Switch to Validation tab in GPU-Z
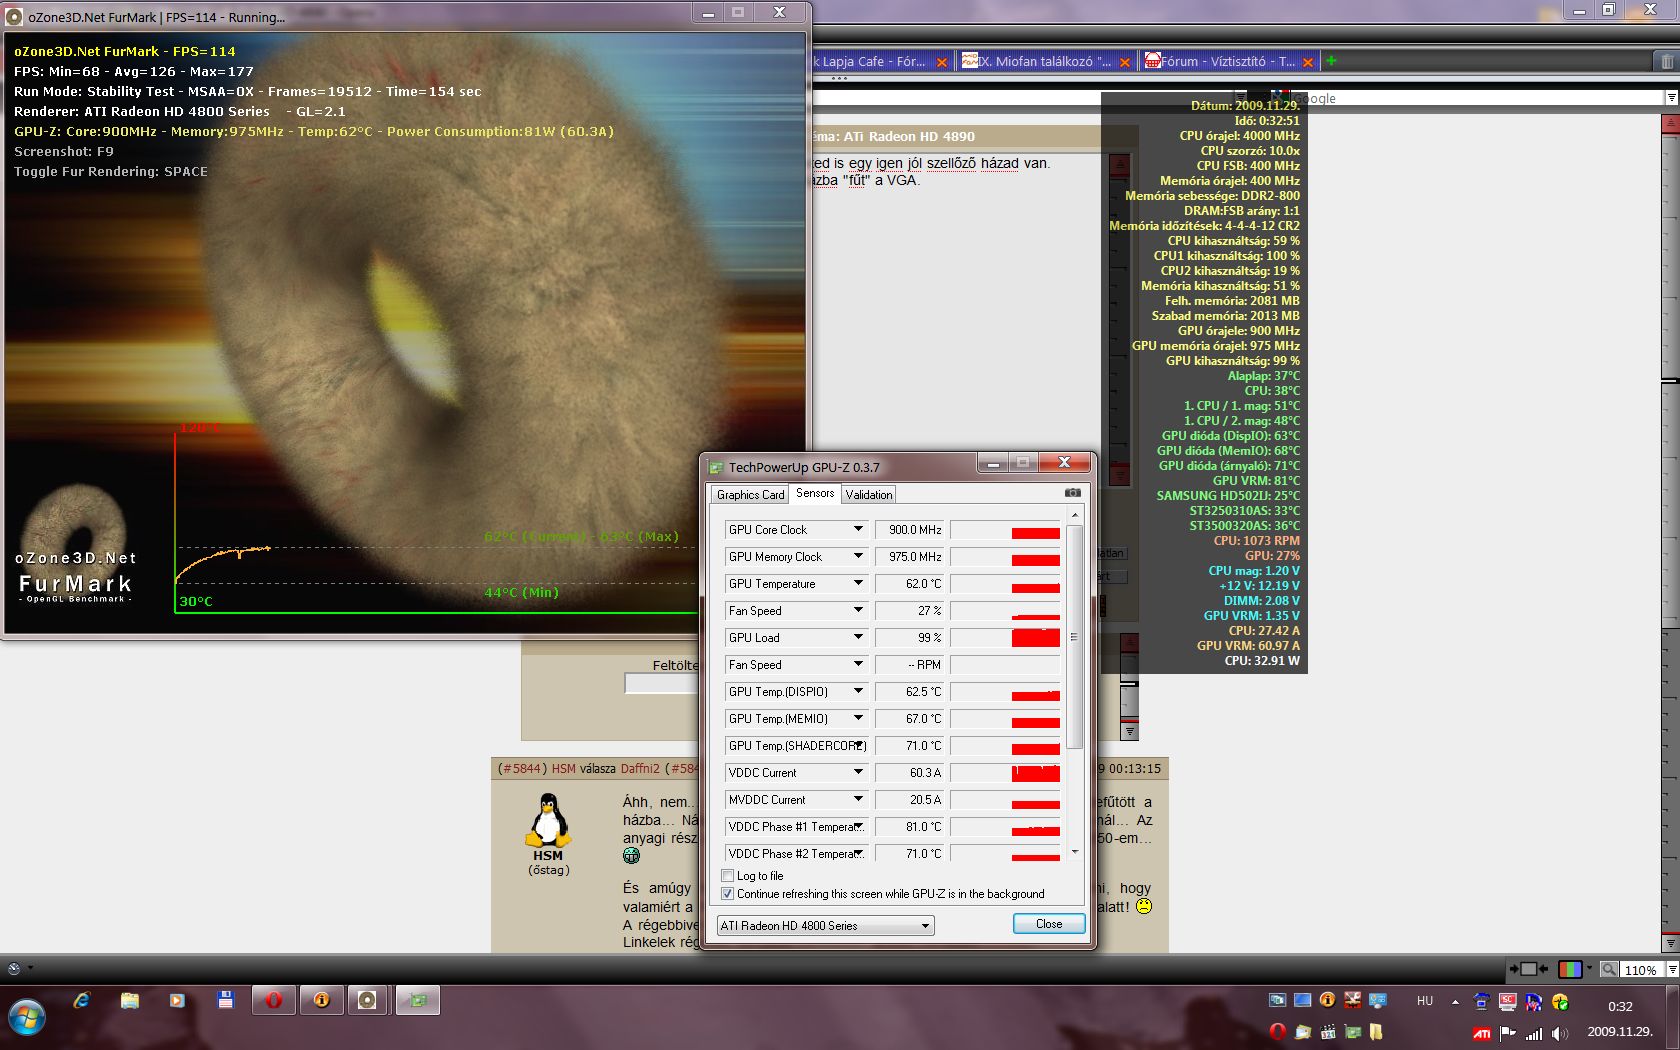Viewport: 1680px width, 1050px height. point(868,495)
